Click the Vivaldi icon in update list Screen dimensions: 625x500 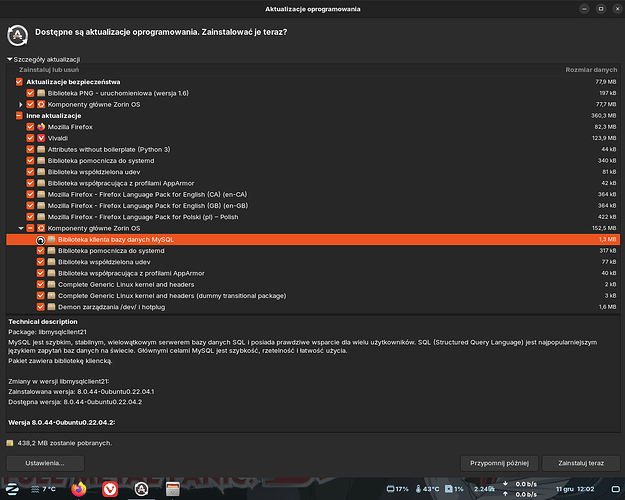coord(41,138)
